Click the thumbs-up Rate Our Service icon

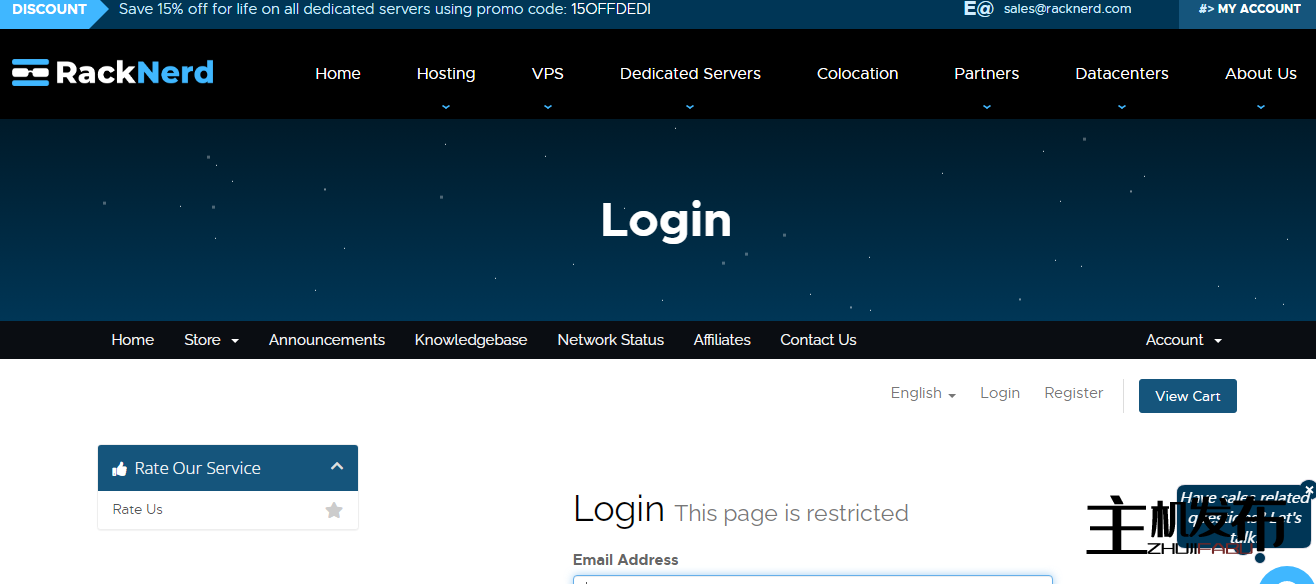120,468
